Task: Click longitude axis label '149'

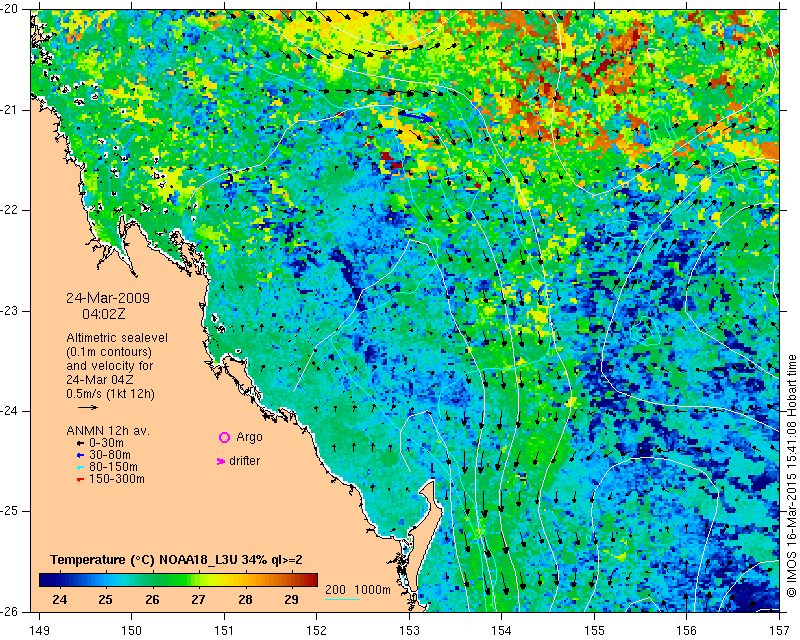Action: coord(40,631)
